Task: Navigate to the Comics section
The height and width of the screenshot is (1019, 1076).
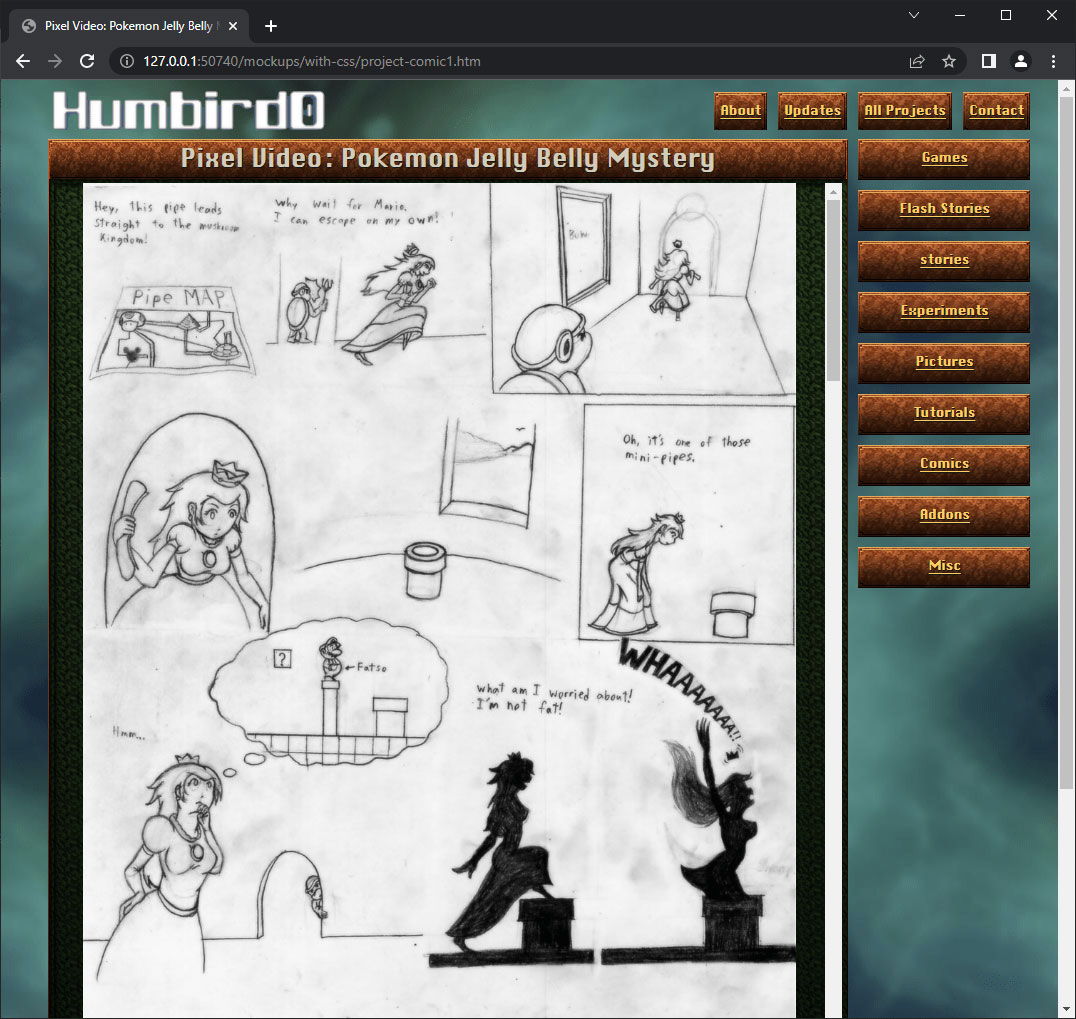Action: tap(943, 464)
